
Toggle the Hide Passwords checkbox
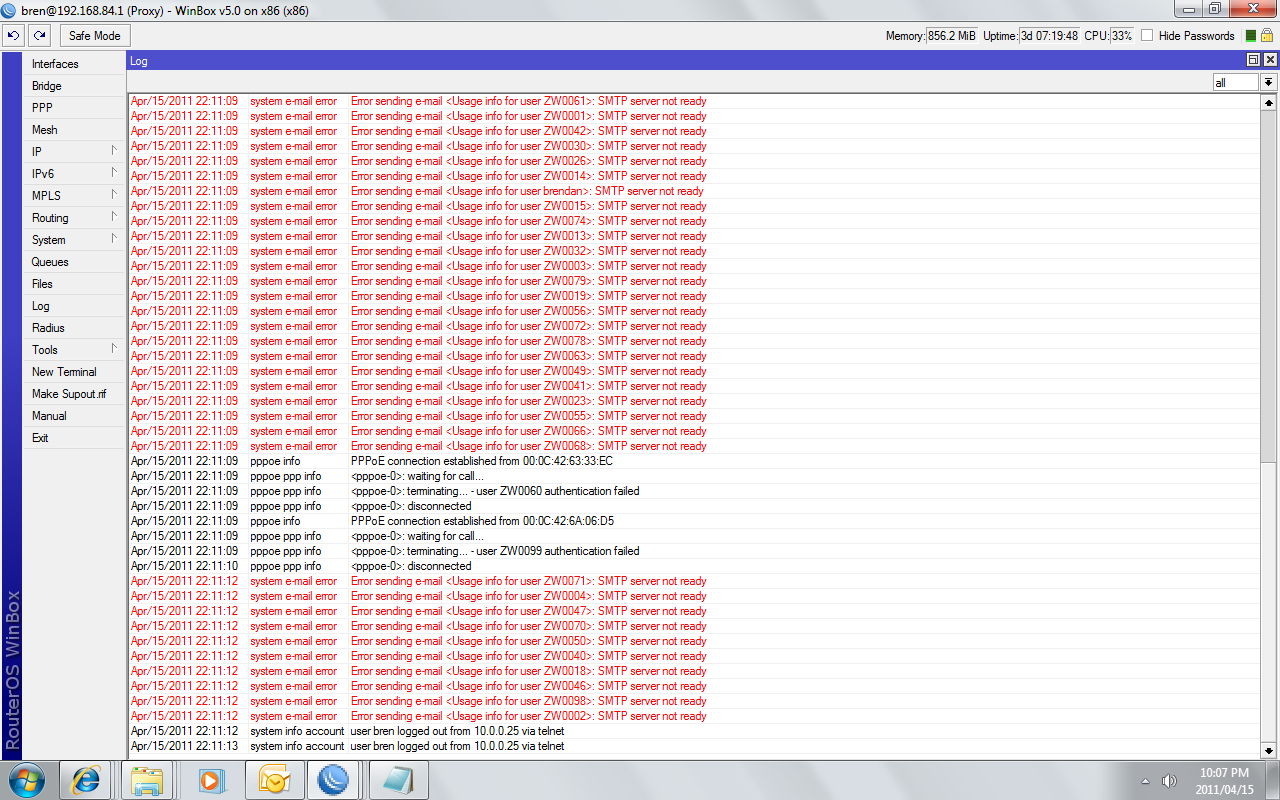1147,36
